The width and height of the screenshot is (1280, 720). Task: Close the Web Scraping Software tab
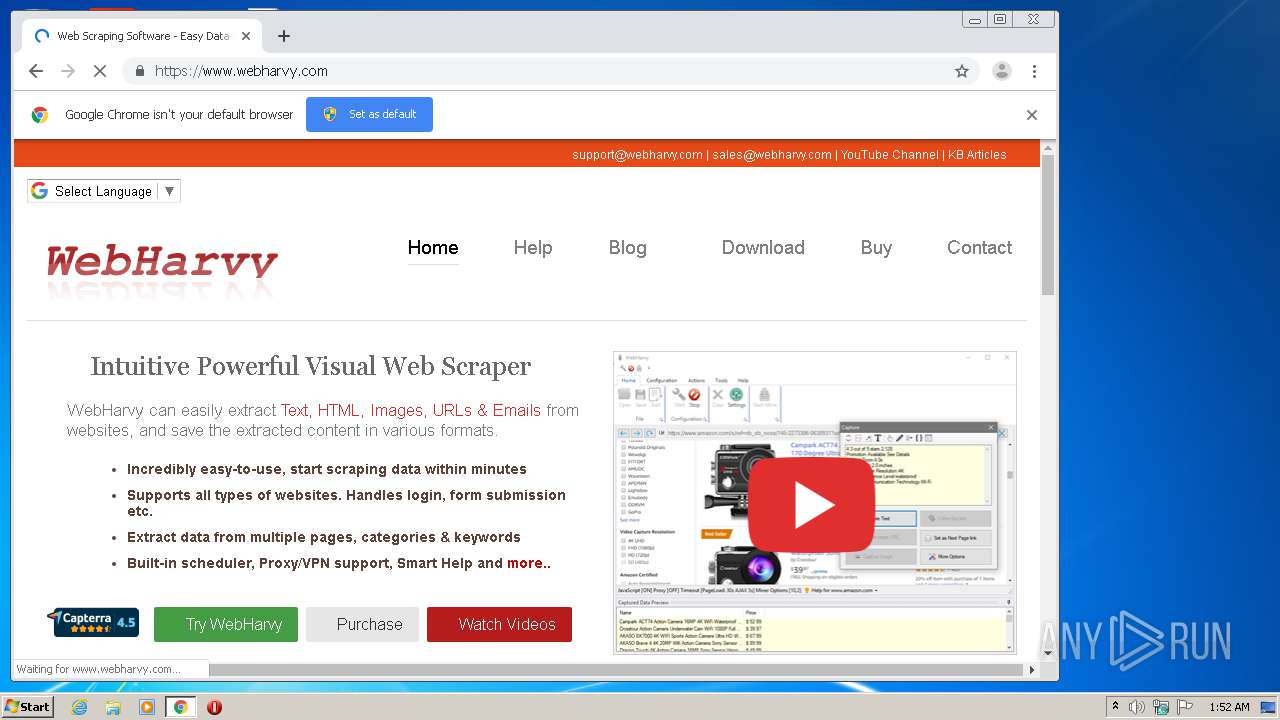pos(246,36)
